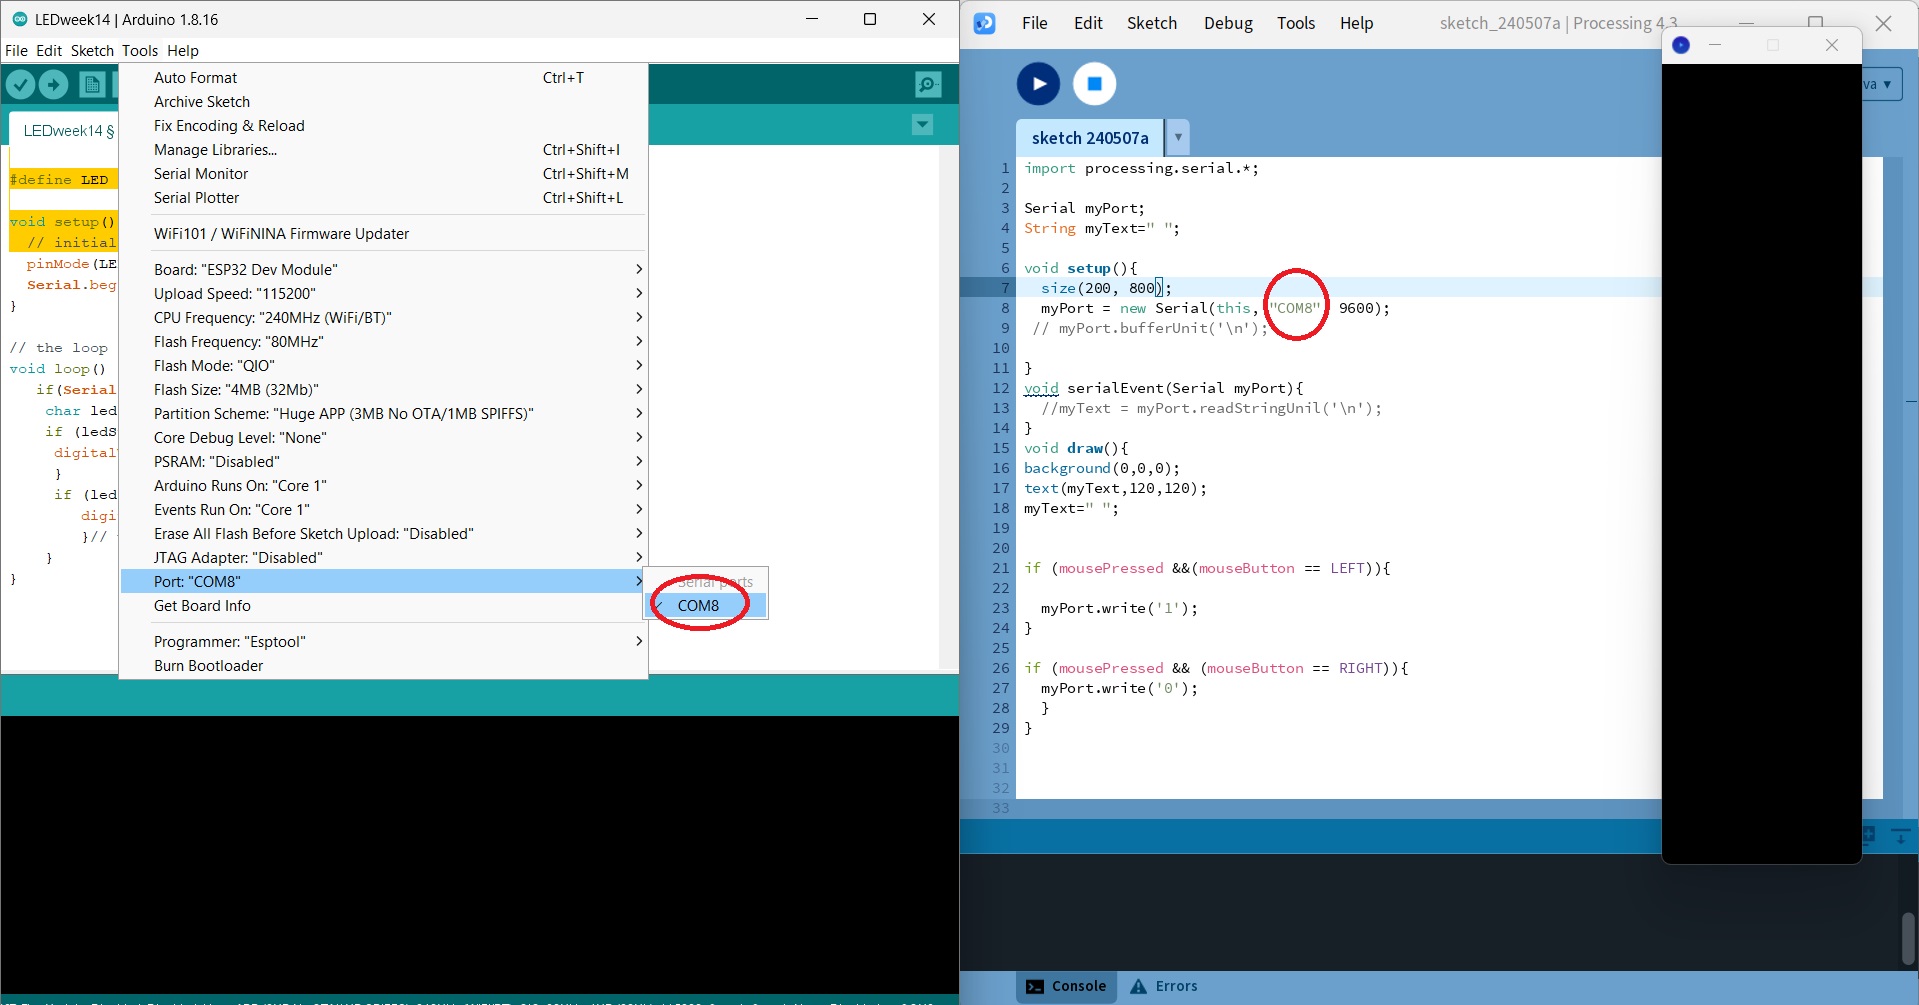Expand the CPU Frequency submenu
1919x1005 pixels.
point(384,318)
